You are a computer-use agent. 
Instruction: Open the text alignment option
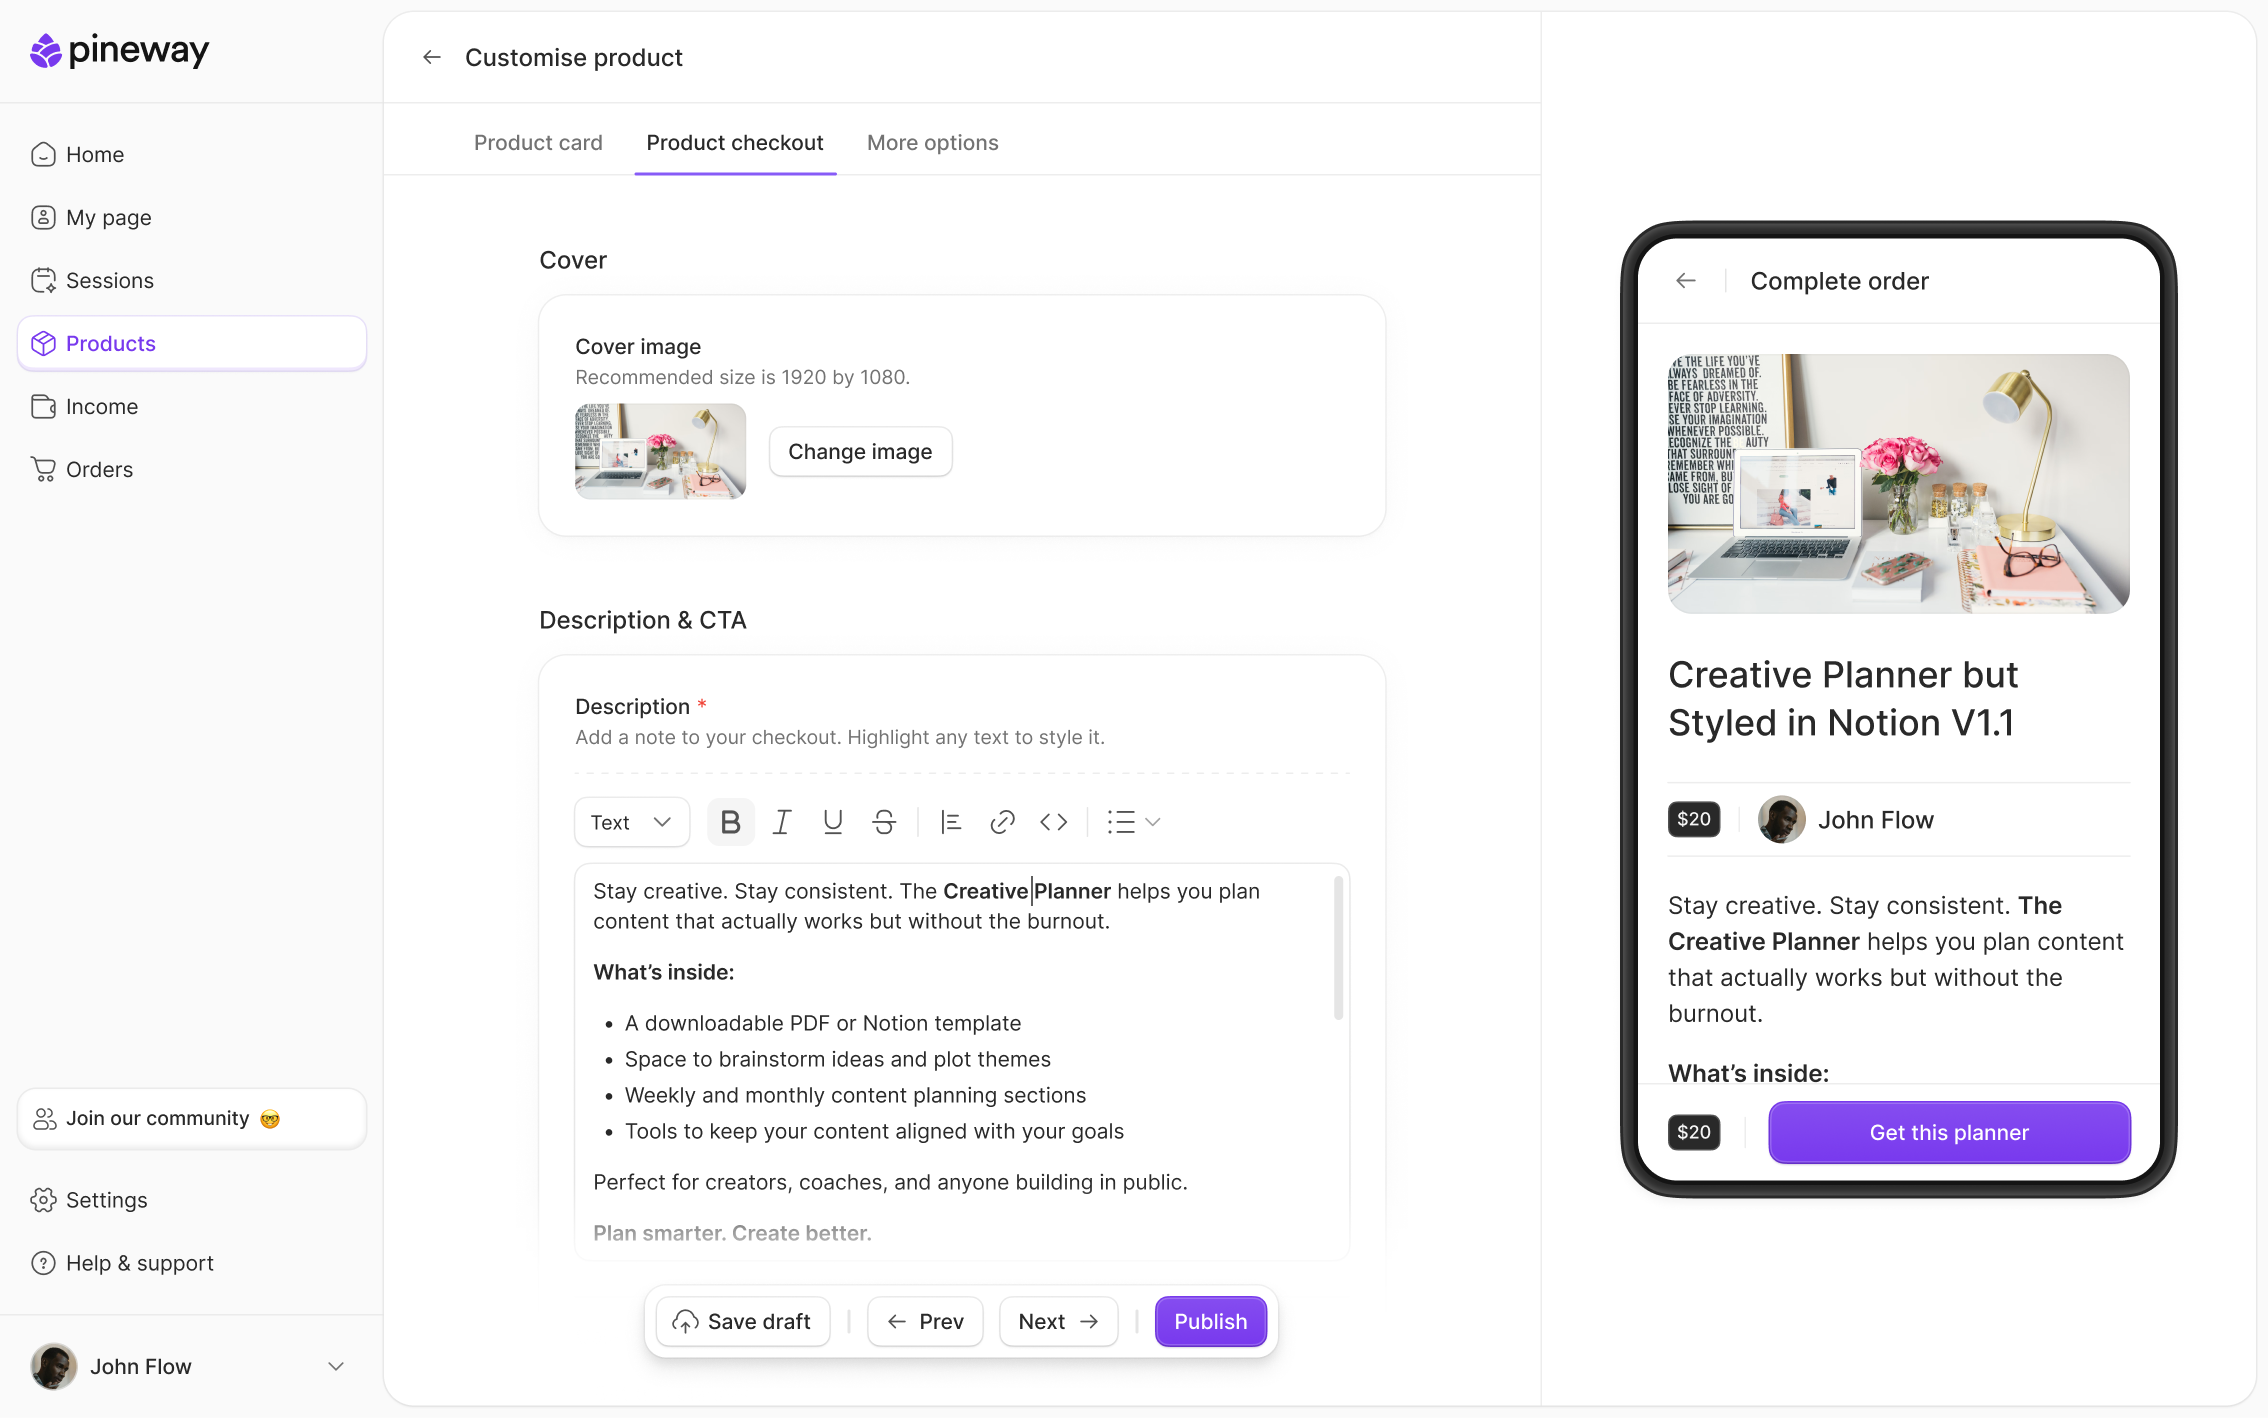pyautogui.click(x=950, y=822)
